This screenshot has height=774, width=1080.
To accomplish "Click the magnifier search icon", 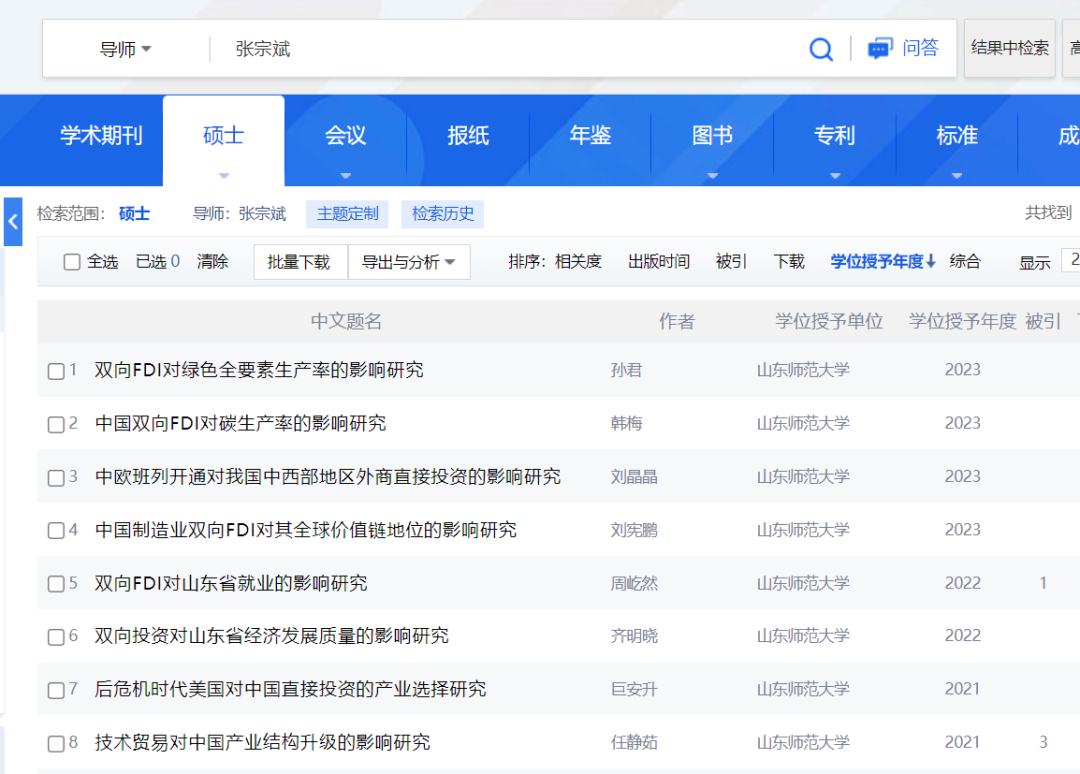I will tap(820, 49).
